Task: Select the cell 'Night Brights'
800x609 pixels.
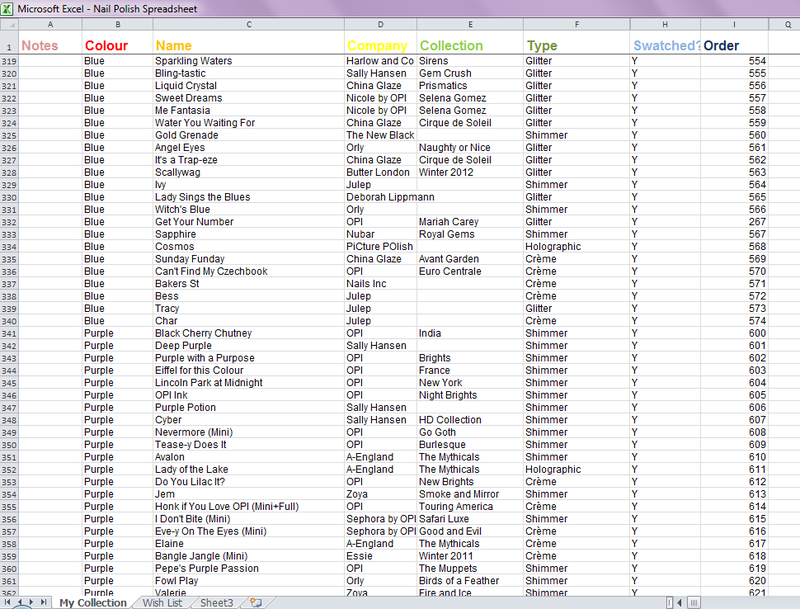Action: tap(470, 395)
